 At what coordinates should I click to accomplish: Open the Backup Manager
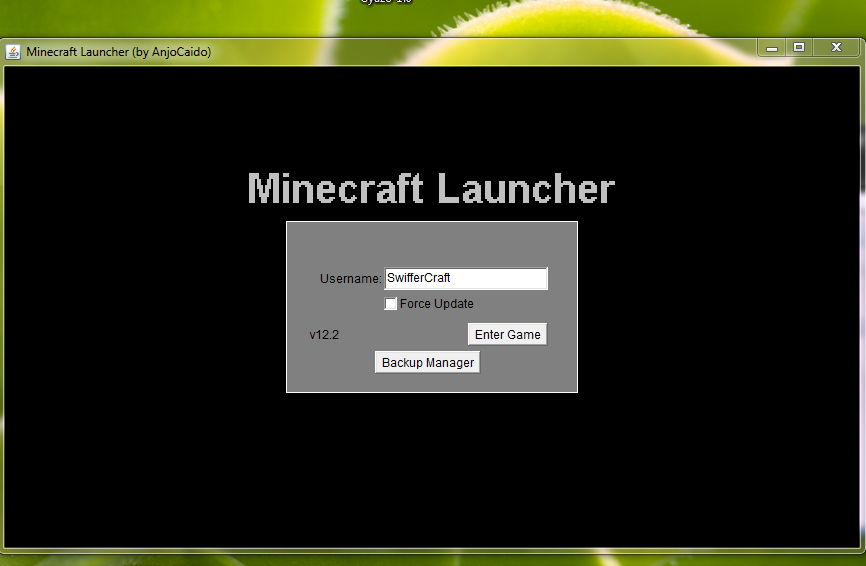[427, 362]
